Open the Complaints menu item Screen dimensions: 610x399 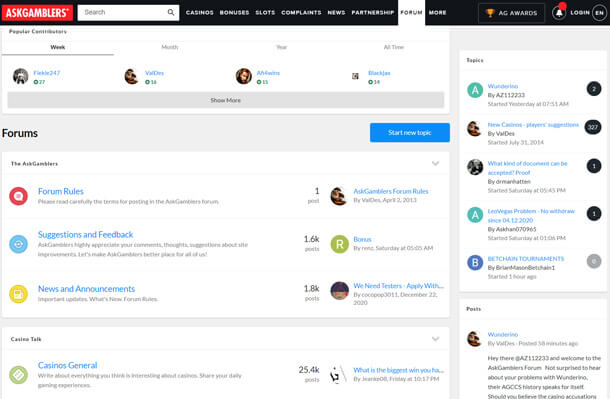(301, 12)
